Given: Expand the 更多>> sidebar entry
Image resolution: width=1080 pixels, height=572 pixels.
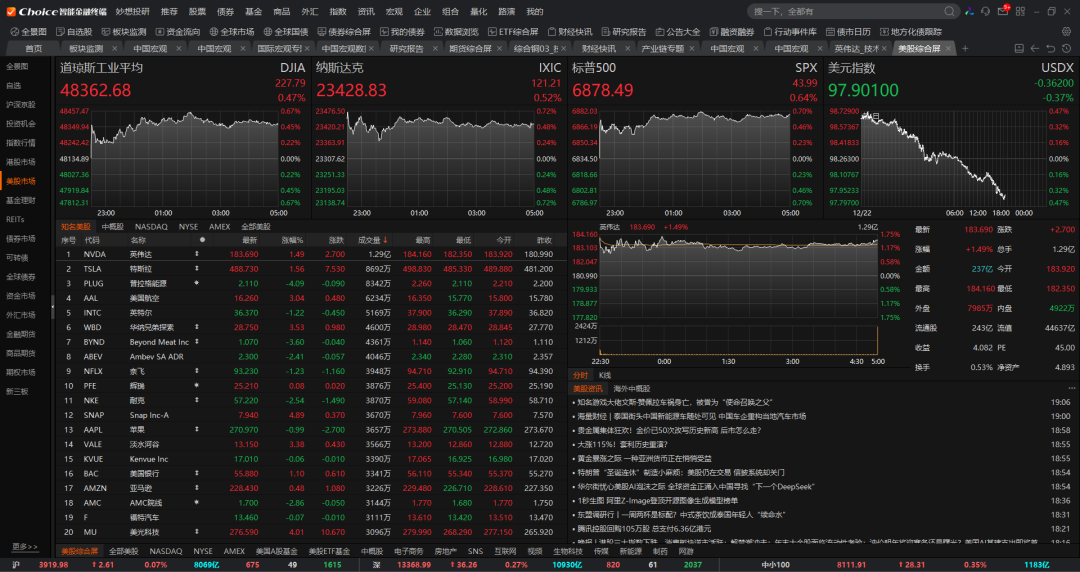Looking at the screenshot, I should pyautogui.click(x=25, y=547).
